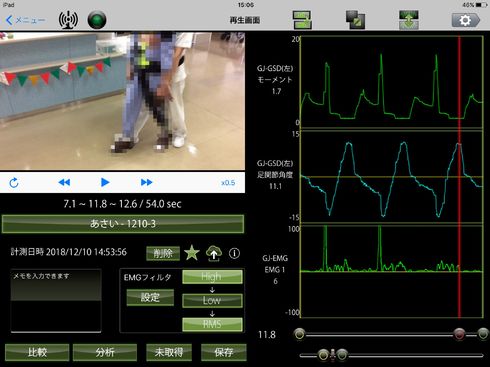490x367 pixels.
Task: Open EMG filter 設定 button
Action: click(x=150, y=297)
